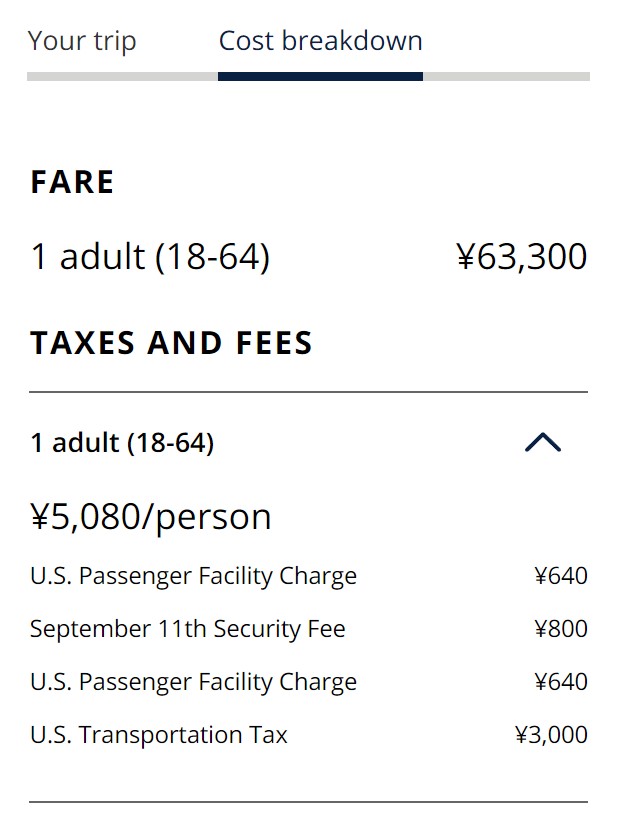Click Passenger Facility Charge above the Security Fee
This screenshot has height=821, width=621.
tap(193, 576)
